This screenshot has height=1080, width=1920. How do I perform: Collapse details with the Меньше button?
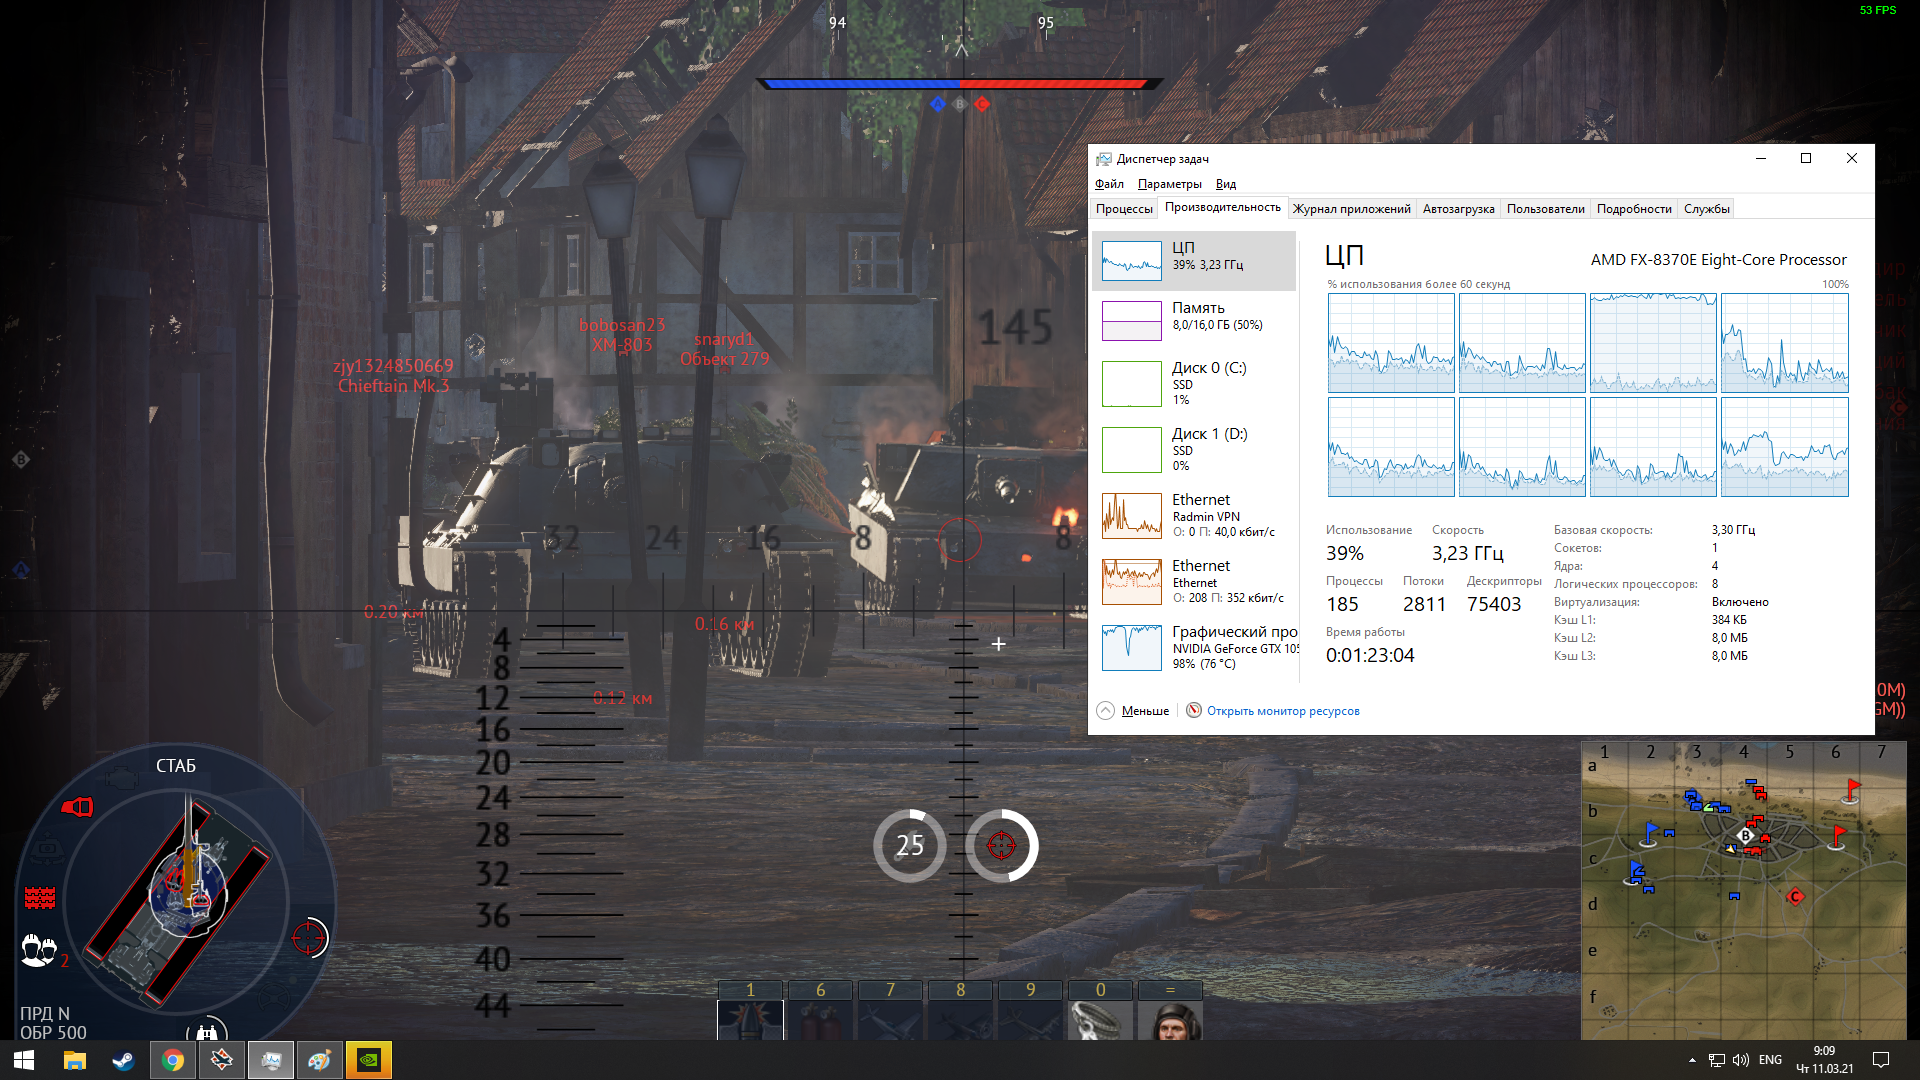[x=1133, y=711]
